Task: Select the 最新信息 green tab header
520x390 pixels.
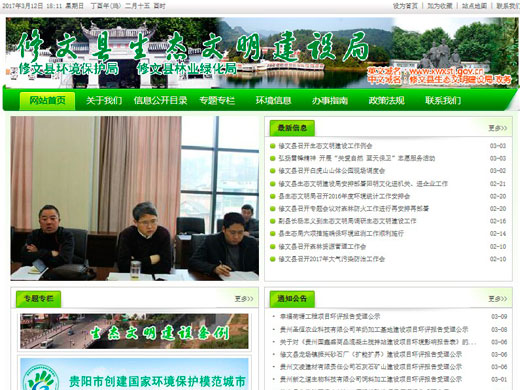Action: tap(292, 128)
